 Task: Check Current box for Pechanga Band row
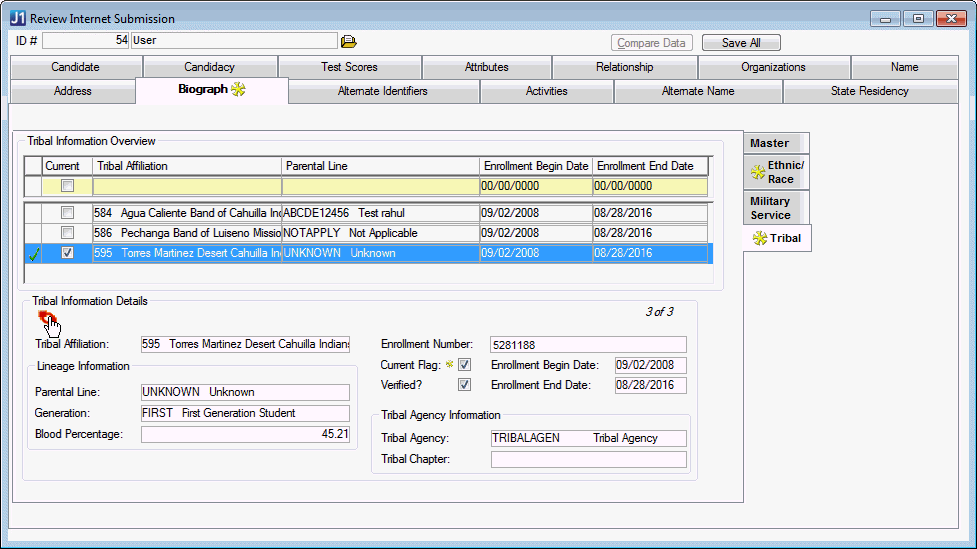[67, 233]
